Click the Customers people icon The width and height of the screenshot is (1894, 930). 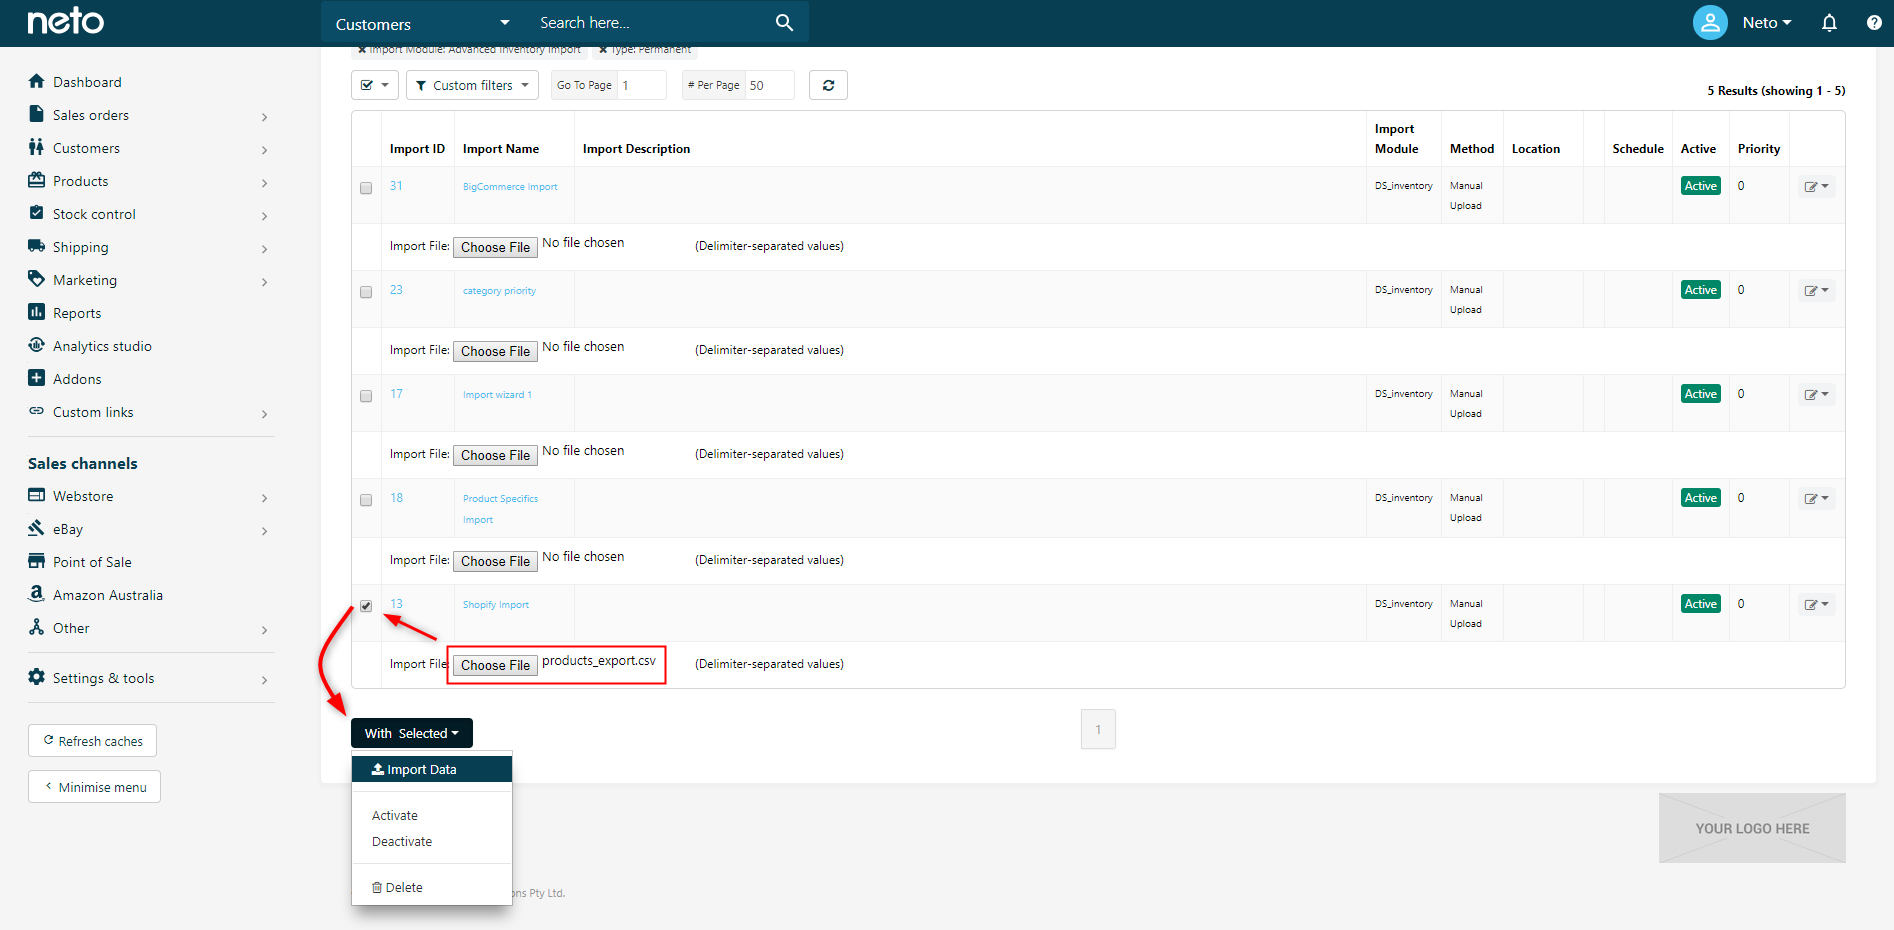[x=37, y=147]
